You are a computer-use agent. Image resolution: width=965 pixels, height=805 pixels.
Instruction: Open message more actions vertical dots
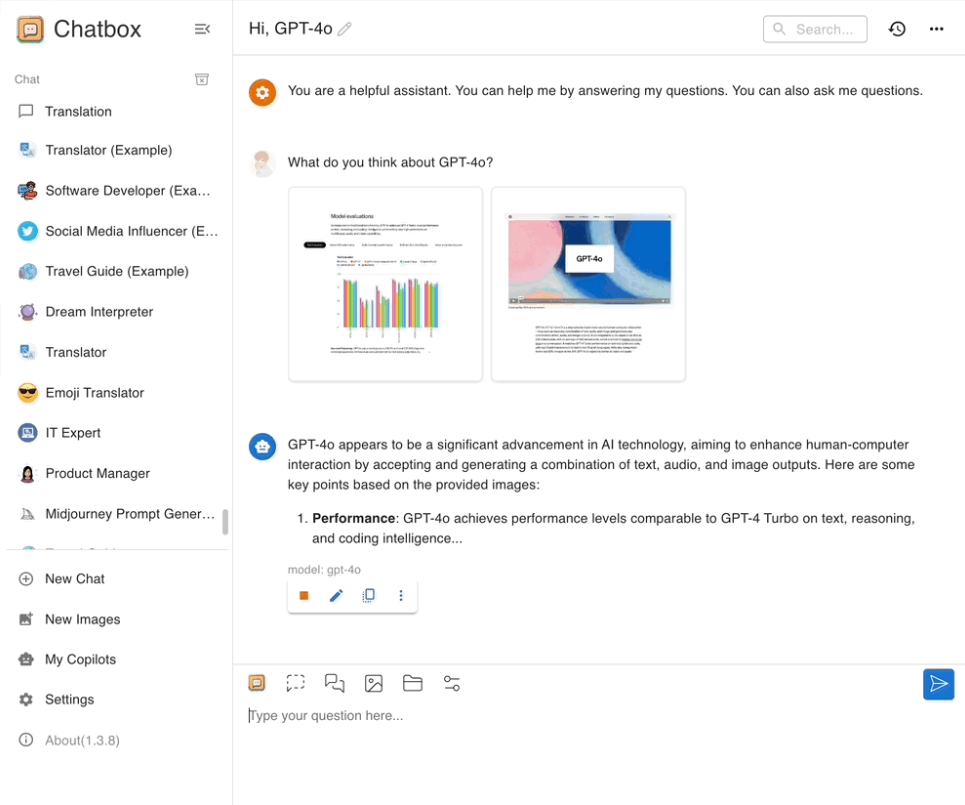tap(401, 596)
